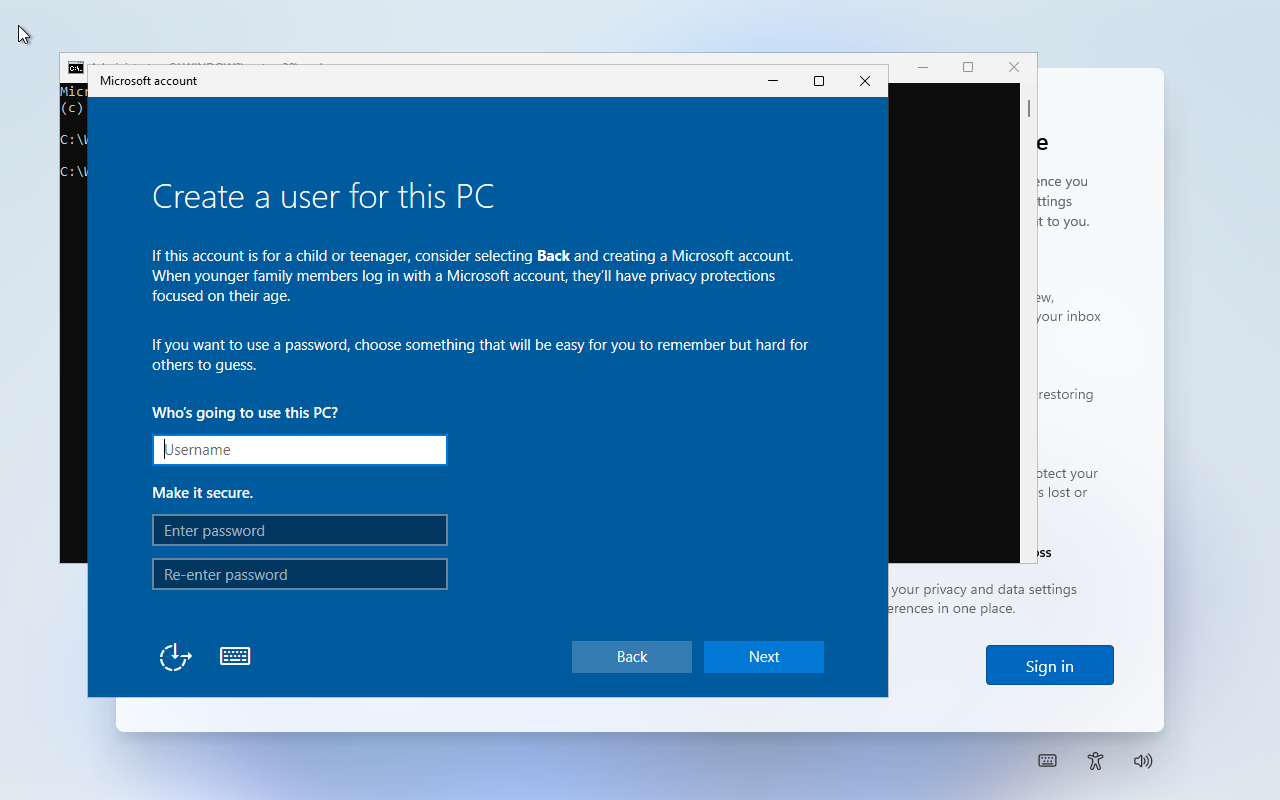Open the on-screen keyboard icon in dialog
1280x800 pixels.
[235, 656]
